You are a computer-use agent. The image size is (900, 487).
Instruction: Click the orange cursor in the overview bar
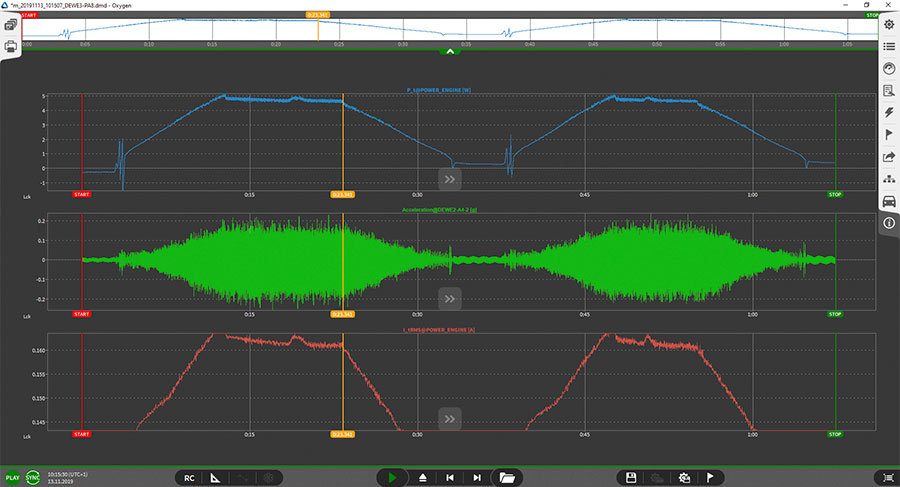point(317,15)
